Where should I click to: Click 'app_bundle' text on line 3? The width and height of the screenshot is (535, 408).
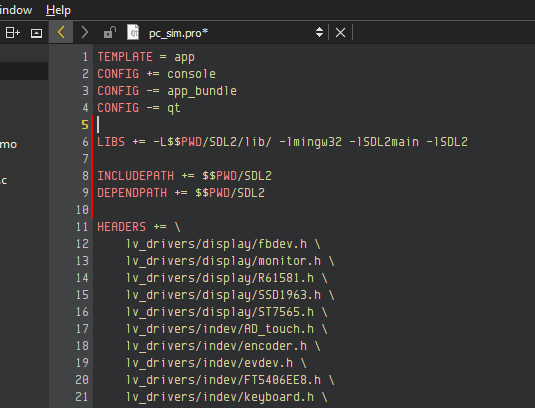coord(202,91)
